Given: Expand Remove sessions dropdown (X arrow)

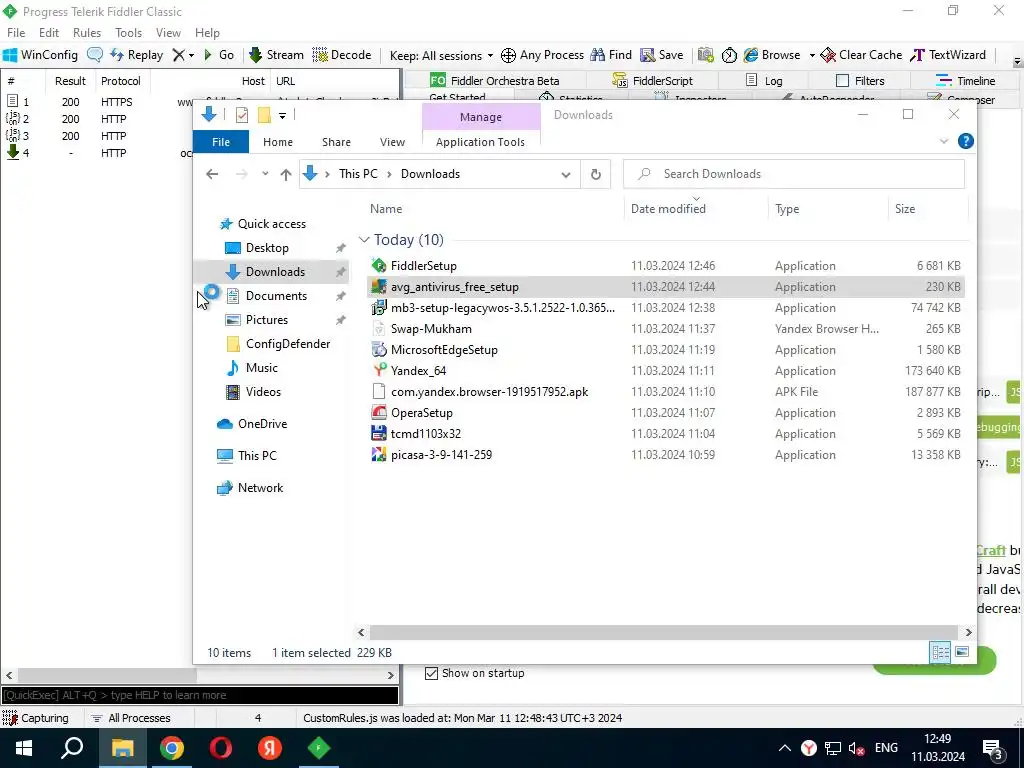Looking at the screenshot, I should [x=191, y=56].
